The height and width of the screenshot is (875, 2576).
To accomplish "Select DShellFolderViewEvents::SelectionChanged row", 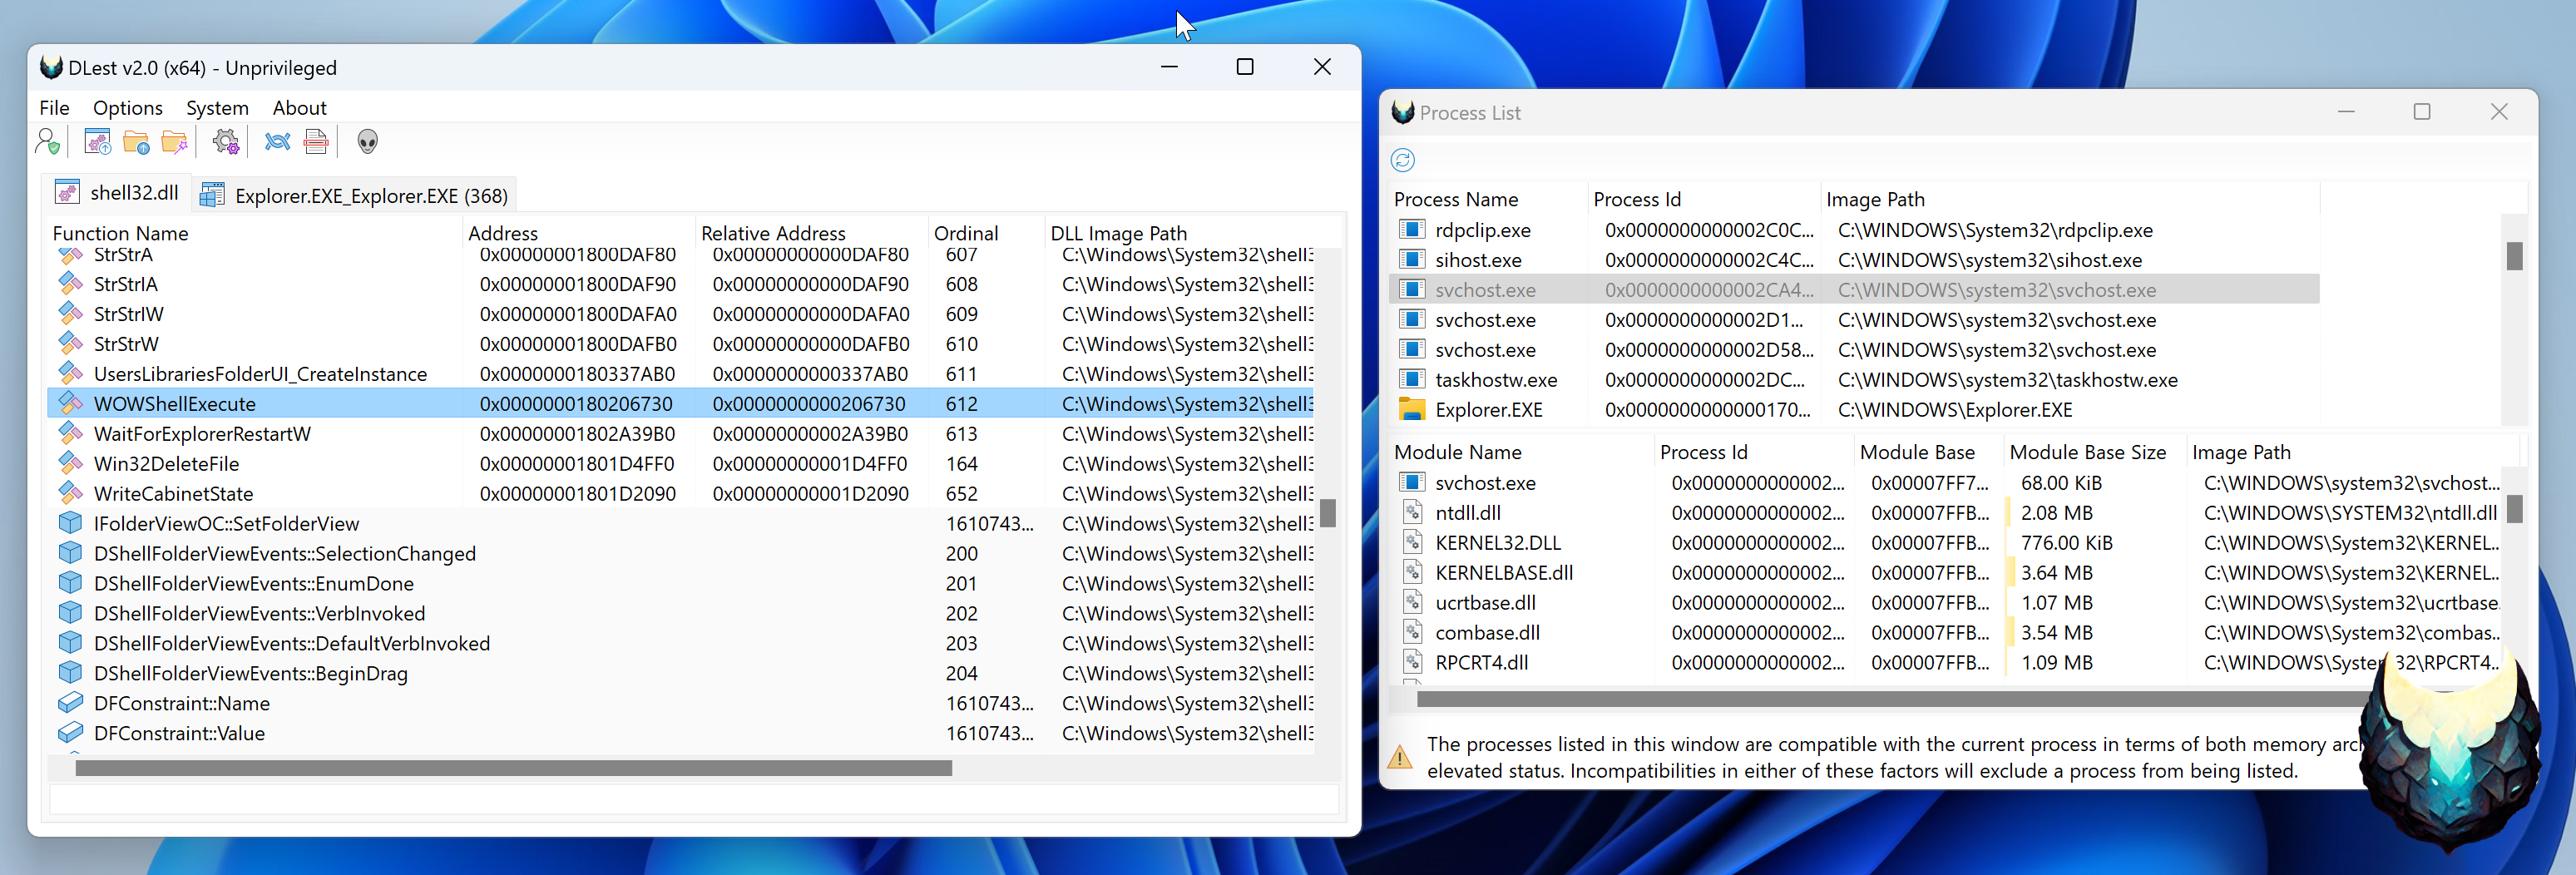I will pos(680,553).
